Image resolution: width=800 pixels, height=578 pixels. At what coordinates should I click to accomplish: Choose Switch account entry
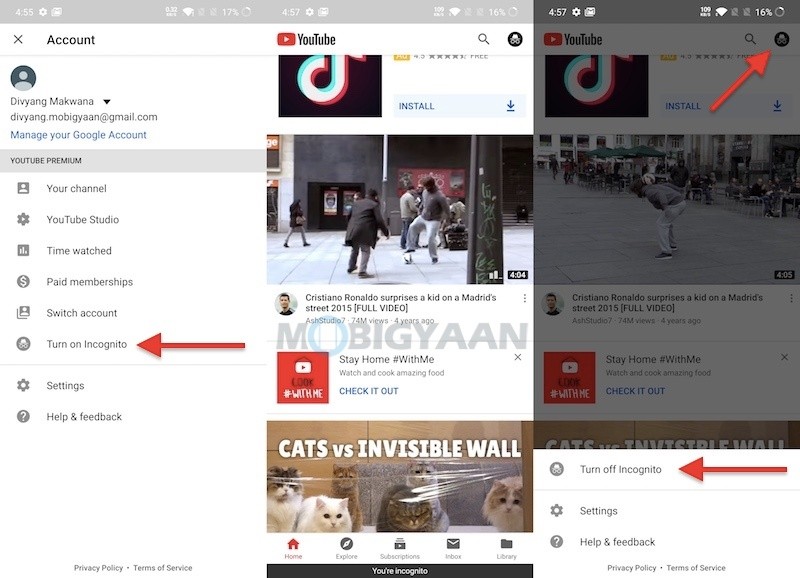pyautogui.click(x=82, y=313)
